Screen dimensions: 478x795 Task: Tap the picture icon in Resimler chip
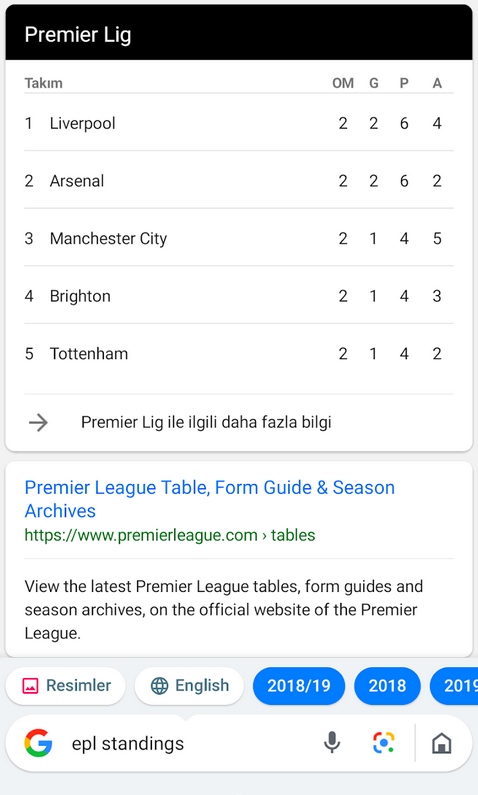coord(30,686)
